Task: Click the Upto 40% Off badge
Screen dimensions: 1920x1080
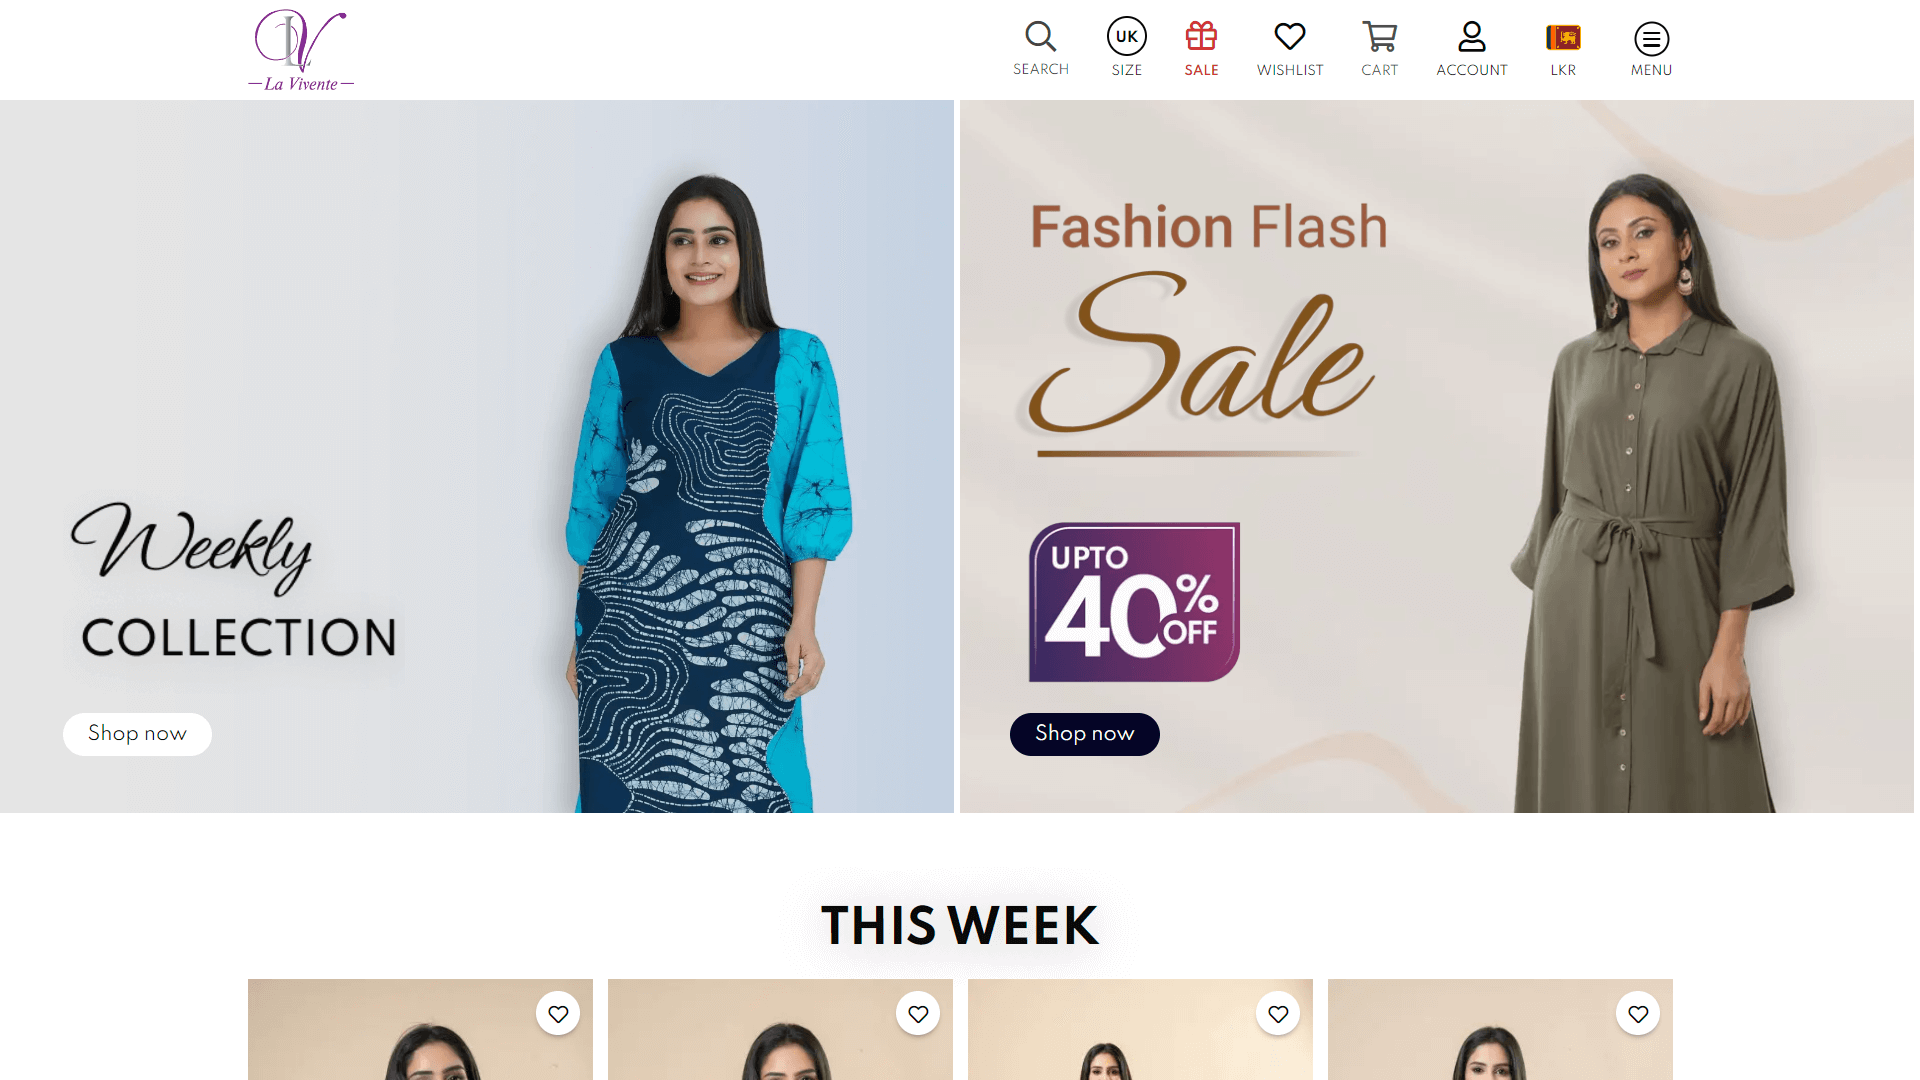Action: [x=1134, y=602]
